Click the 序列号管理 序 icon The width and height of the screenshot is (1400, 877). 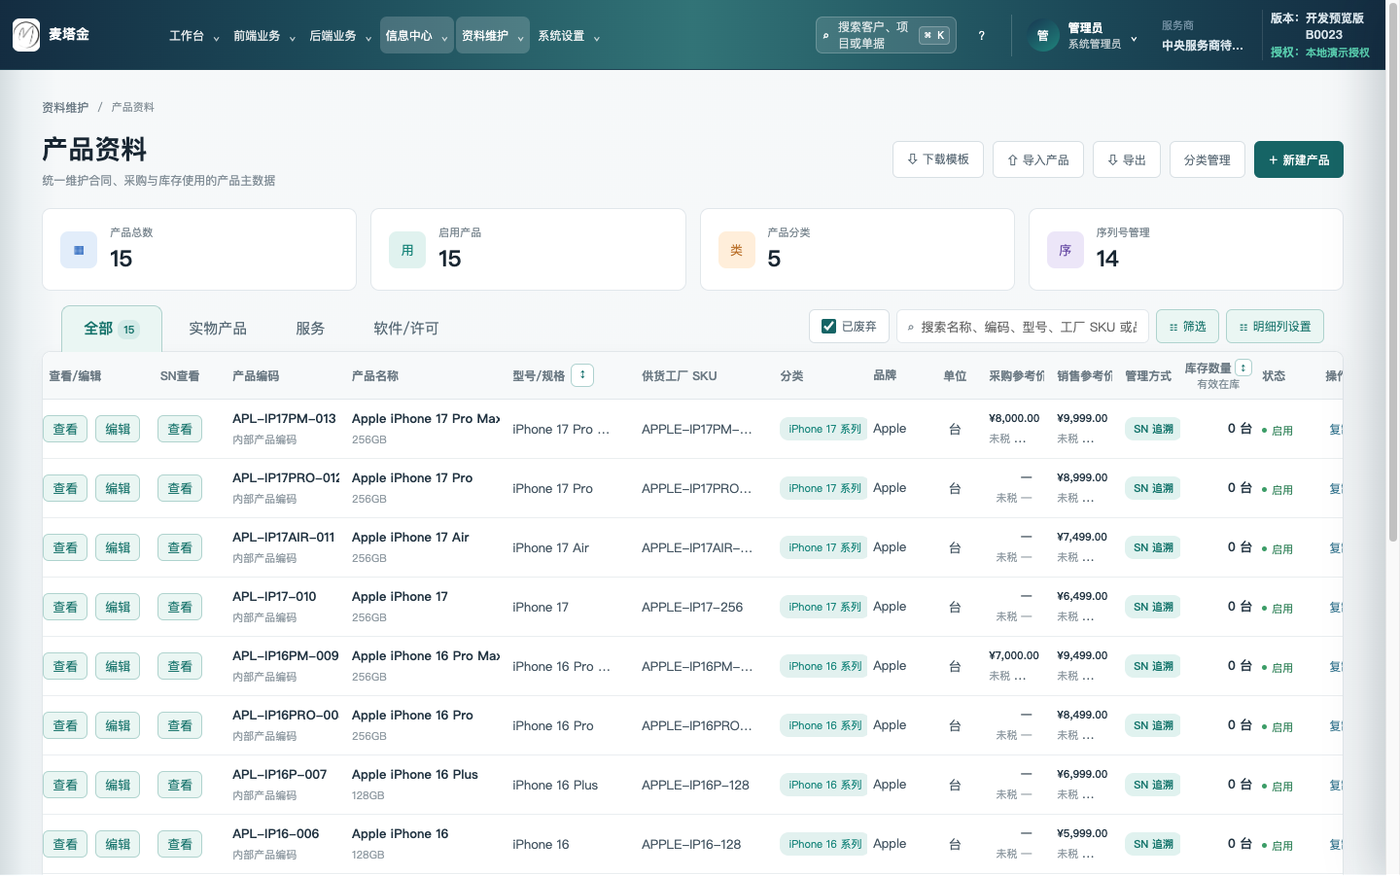tap(1065, 250)
